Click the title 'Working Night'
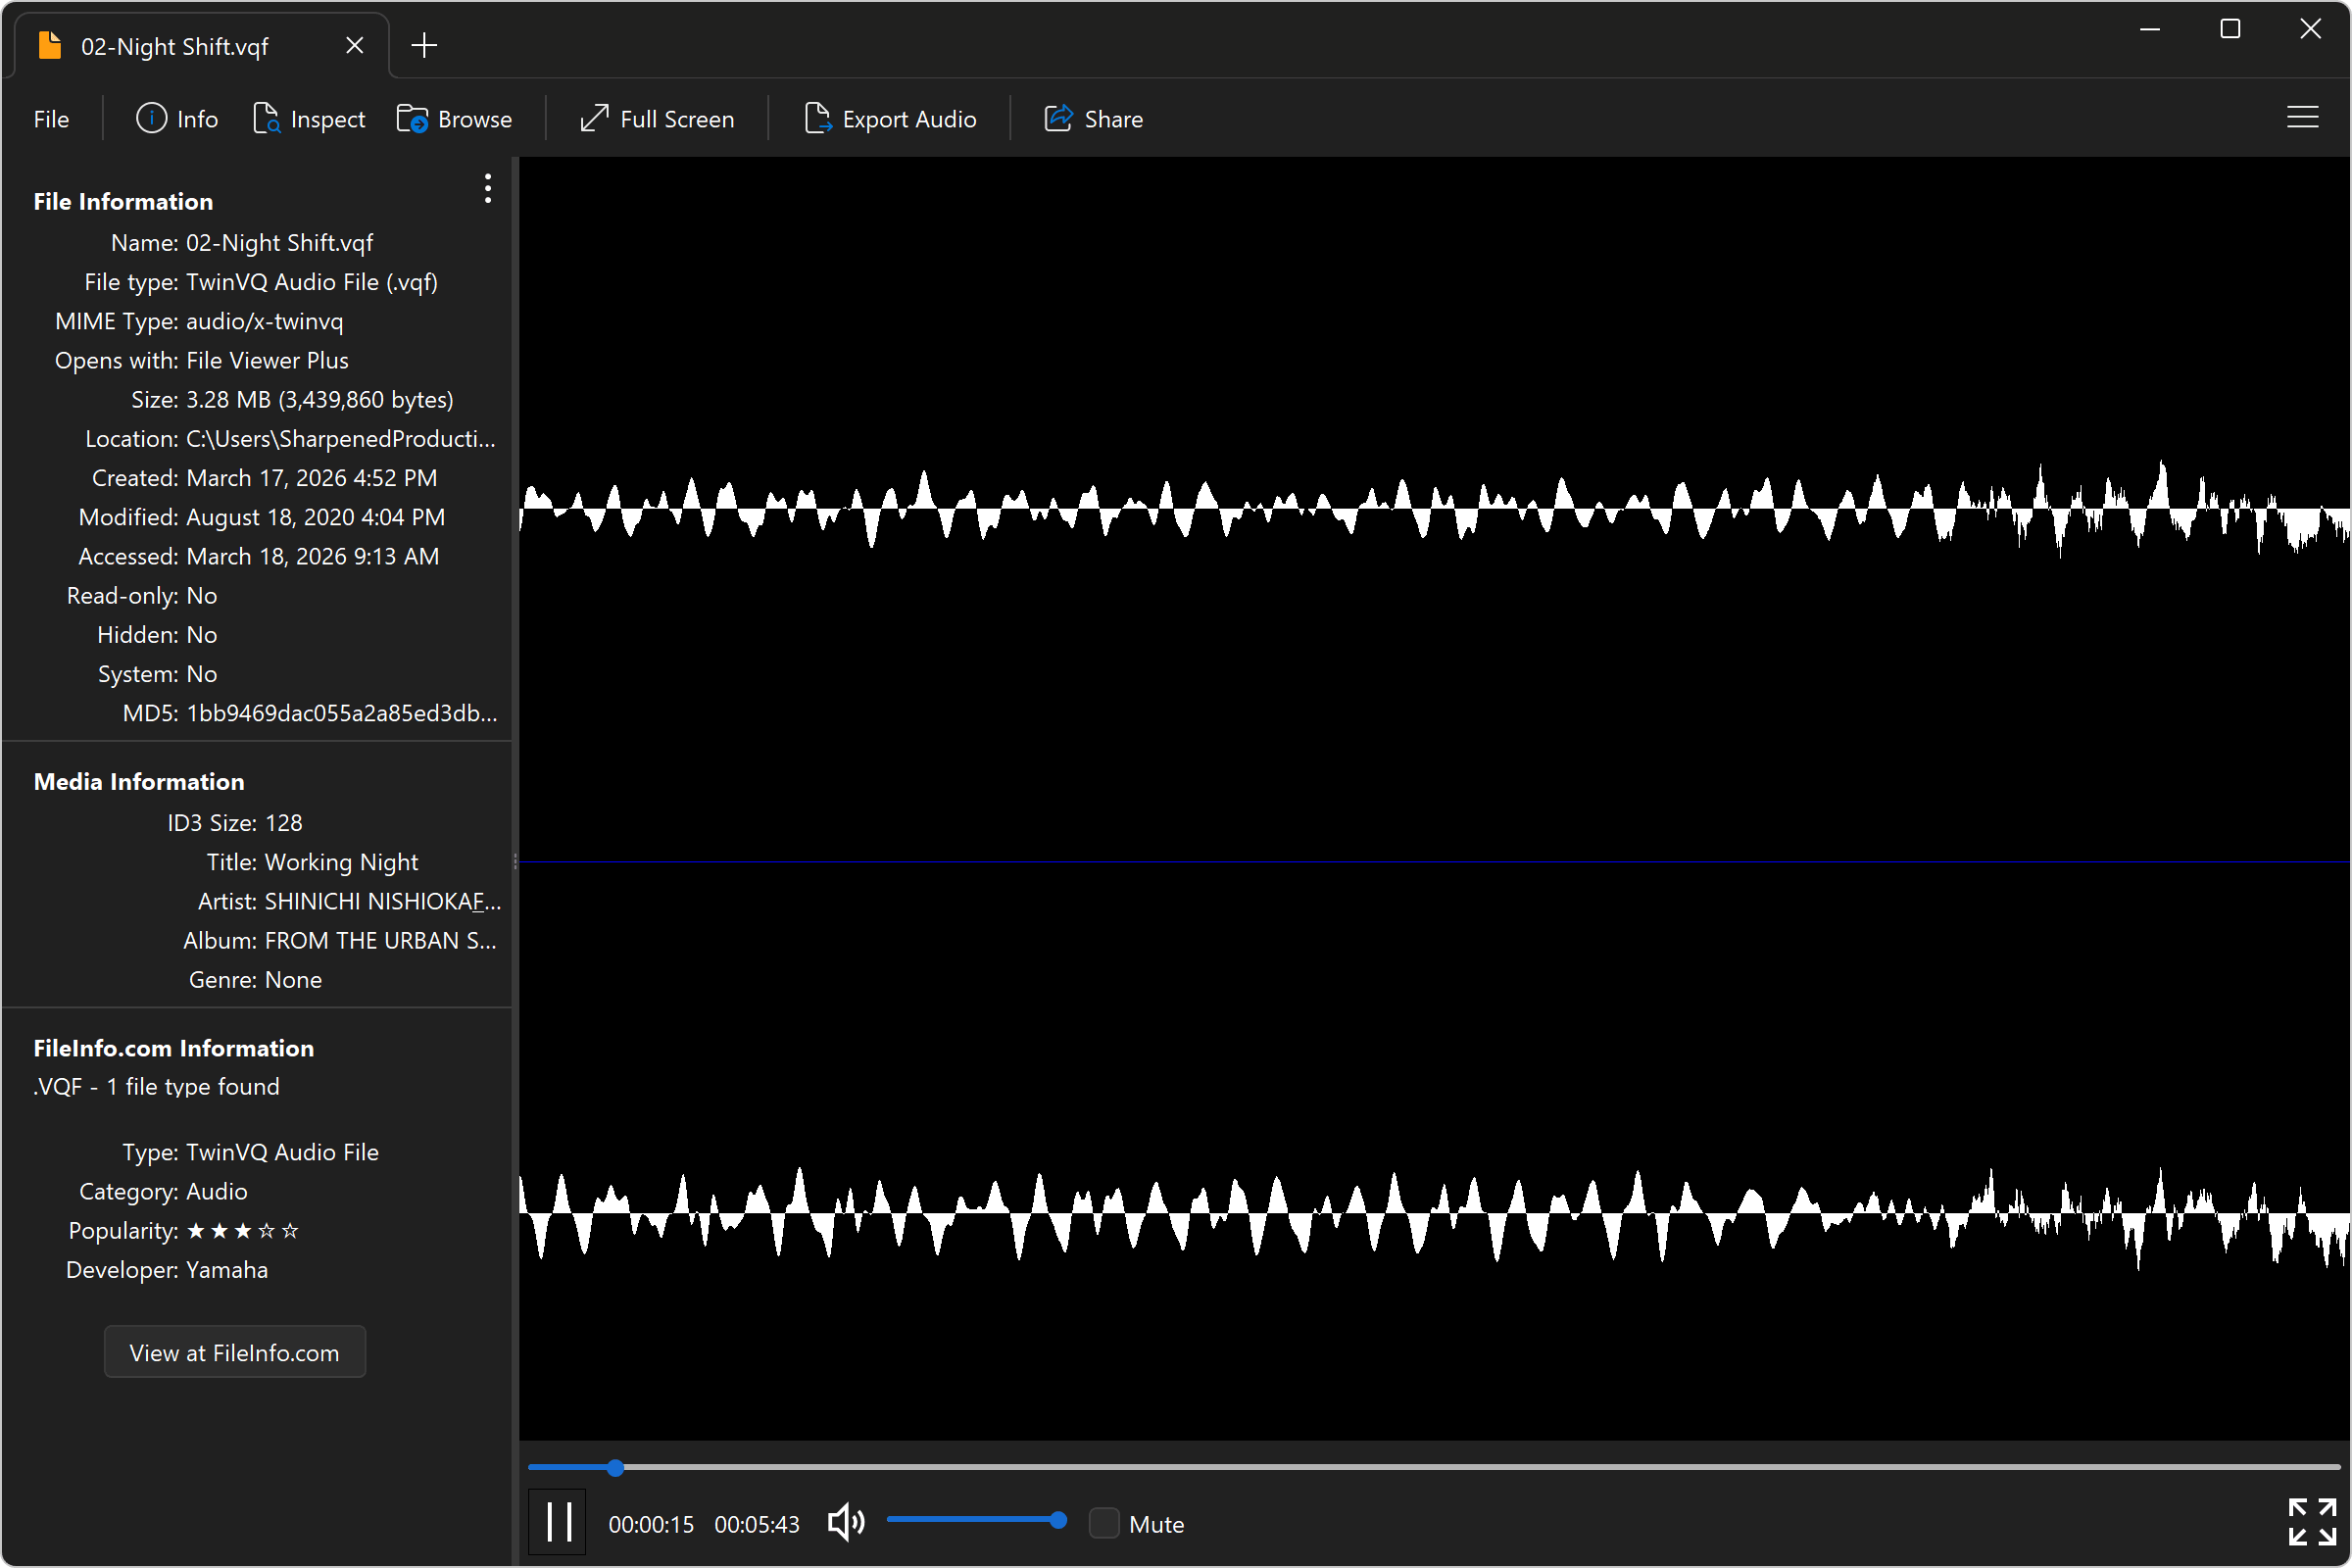Viewport: 2352px width, 1568px height. (x=341, y=862)
